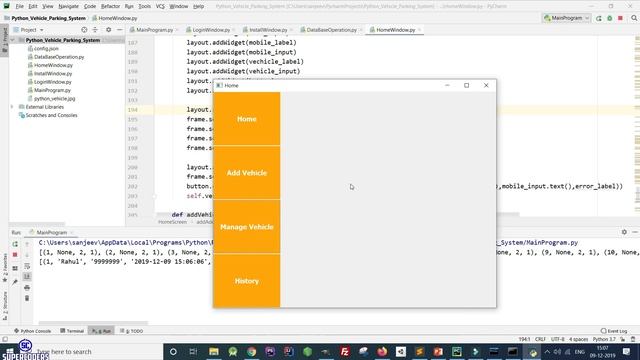Click History button in Home window
The height and width of the screenshot is (360, 640).
coord(247,281)
